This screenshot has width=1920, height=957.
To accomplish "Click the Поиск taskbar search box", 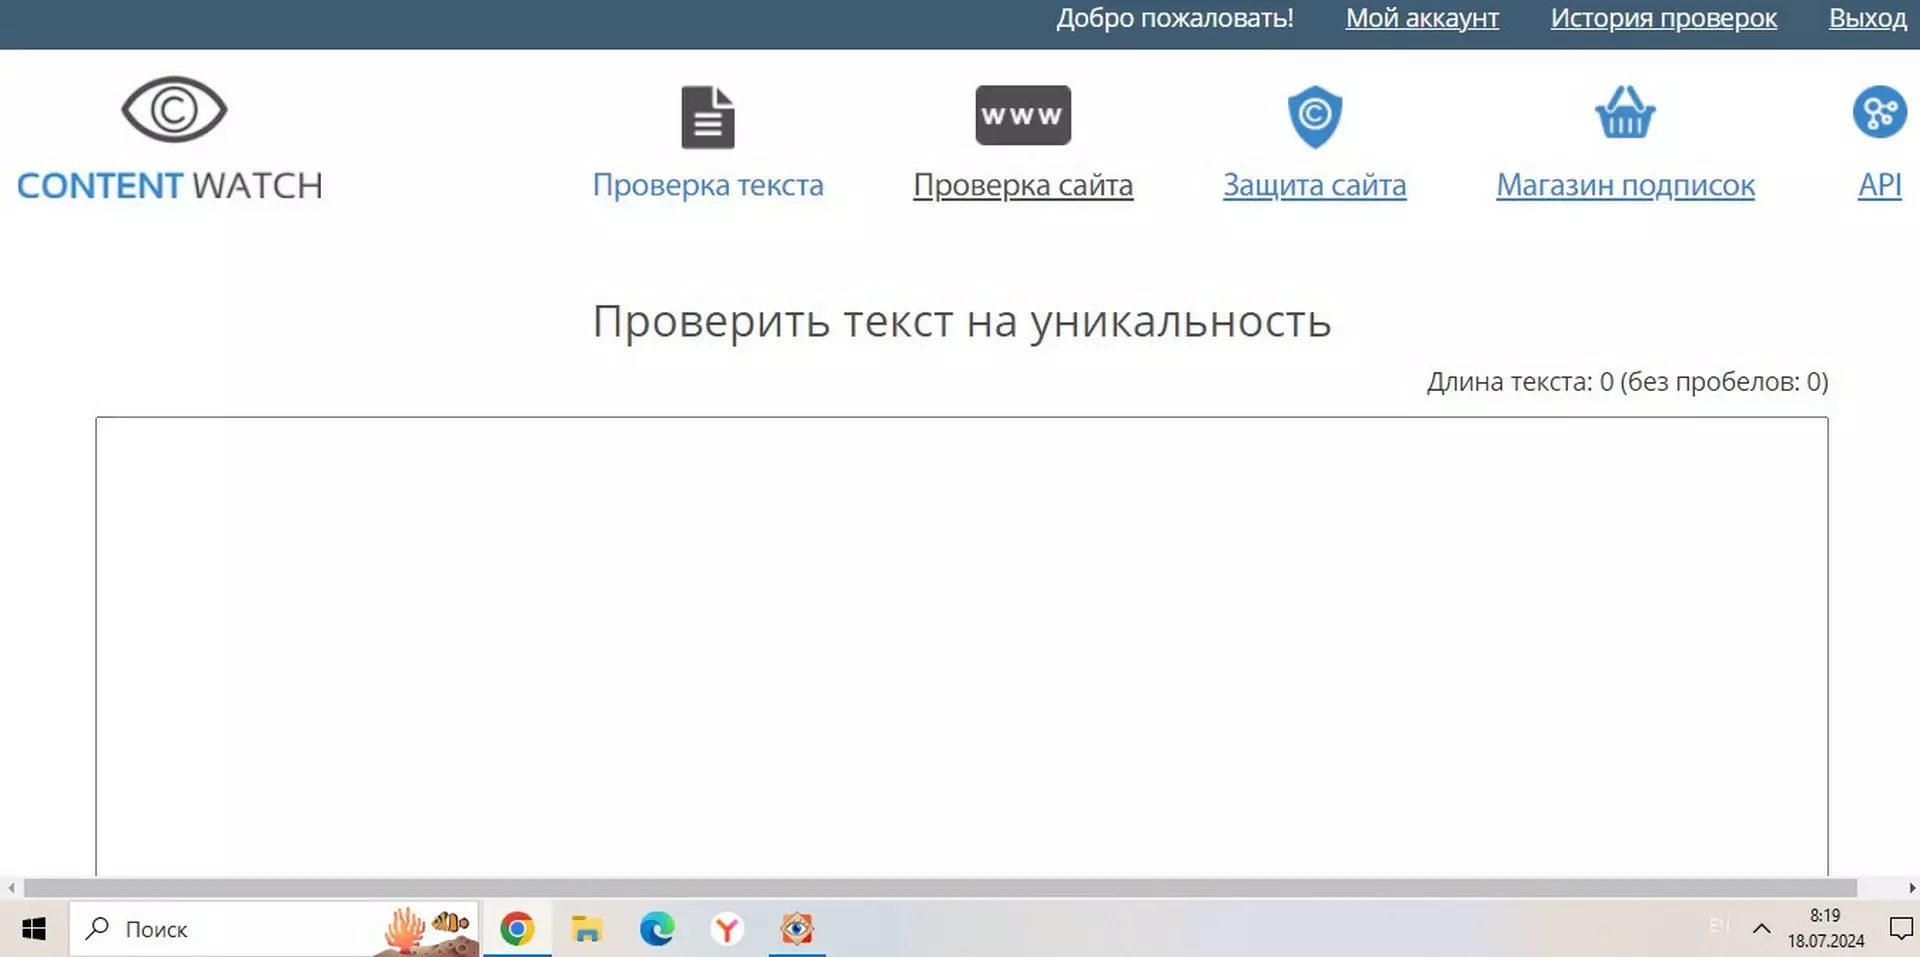I will [x=240, y=929].
